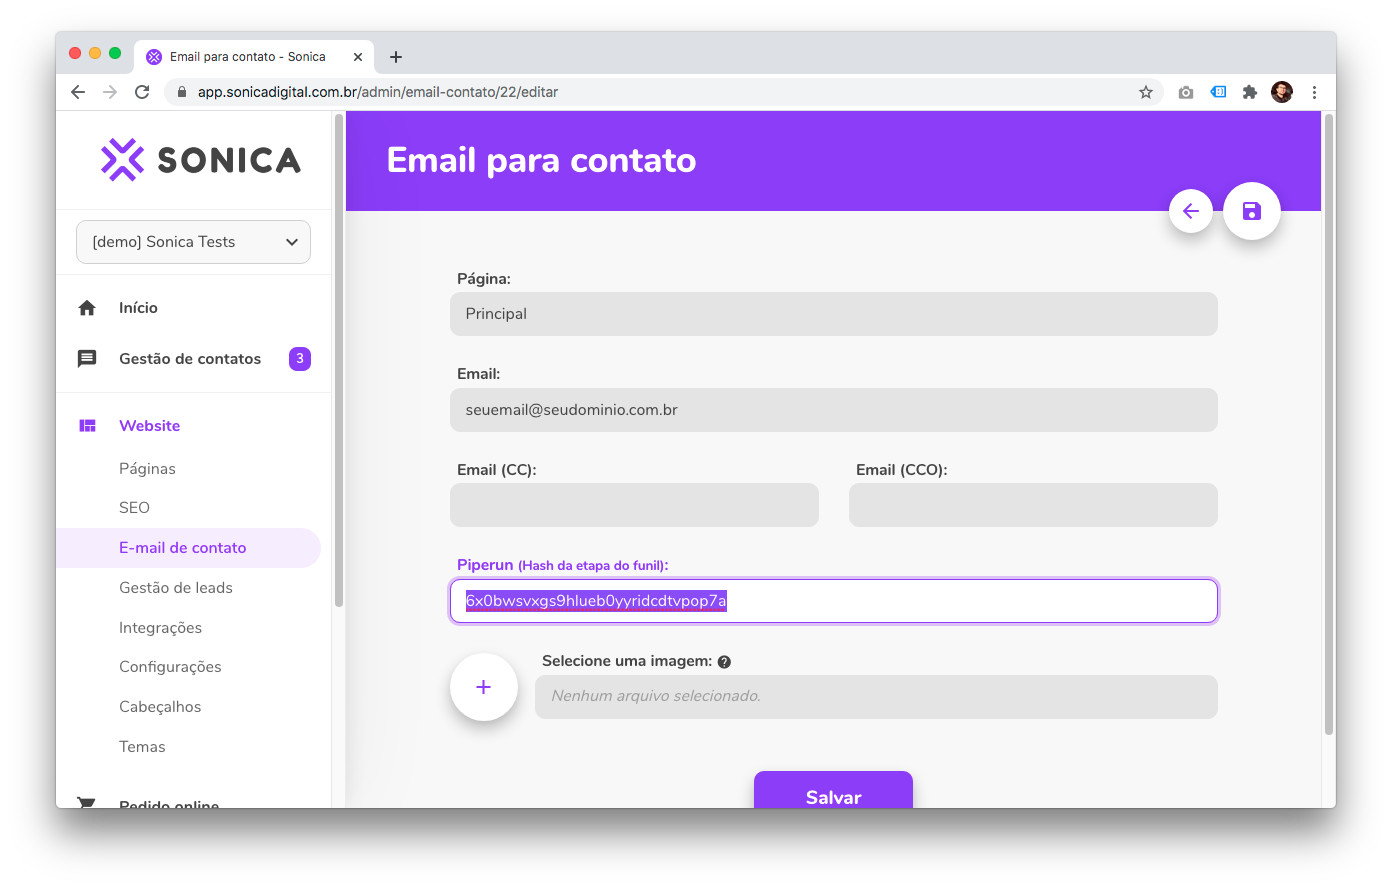Focus the Email (CCO) field
Image resolution: width=1392 pixels, height=888 pixels.
1033,505
